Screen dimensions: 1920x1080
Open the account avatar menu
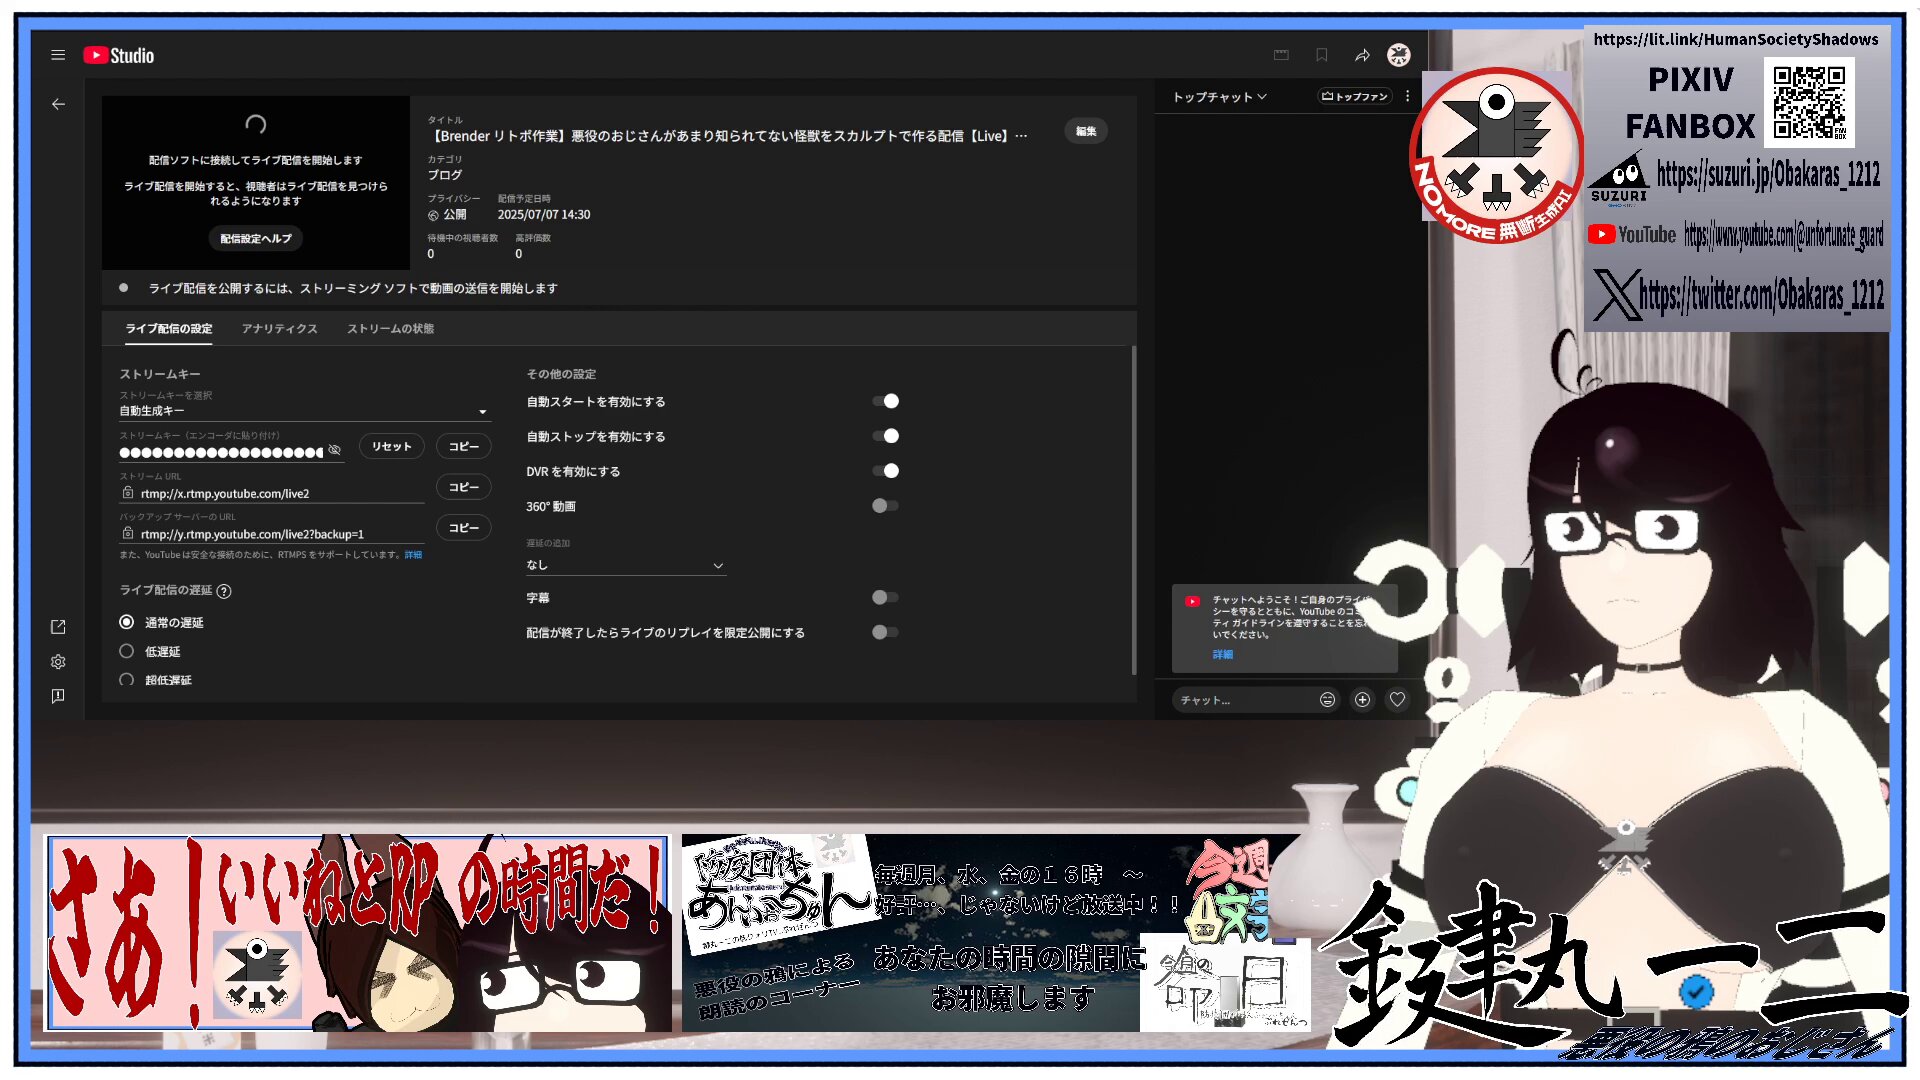tap(1399, 55)
